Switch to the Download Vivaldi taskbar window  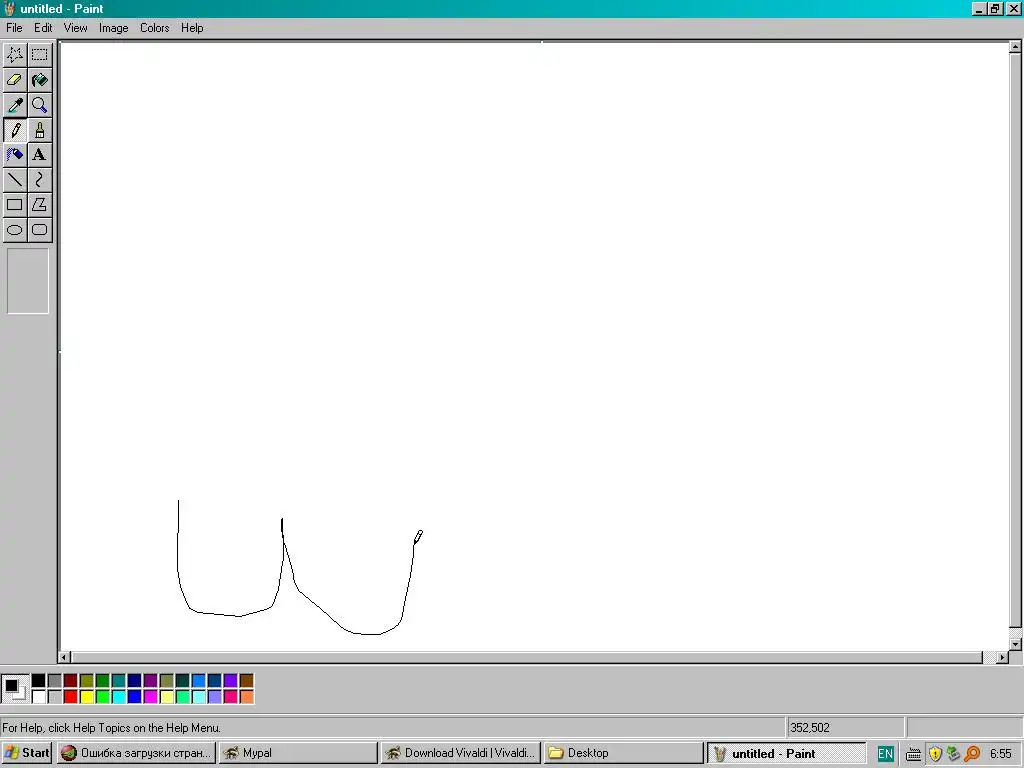point(460,753)
